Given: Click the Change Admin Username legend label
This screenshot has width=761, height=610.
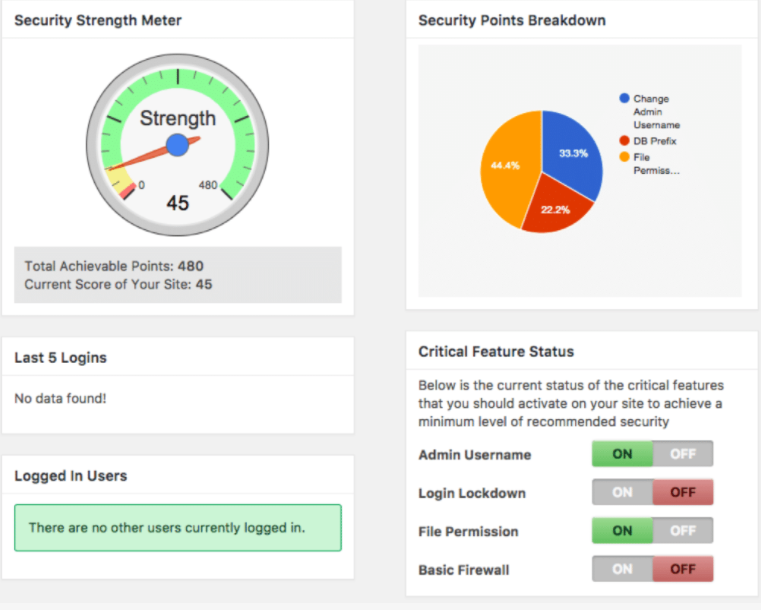Looking at the screenshot, I should pyautogui.click(x=657, y=112).
